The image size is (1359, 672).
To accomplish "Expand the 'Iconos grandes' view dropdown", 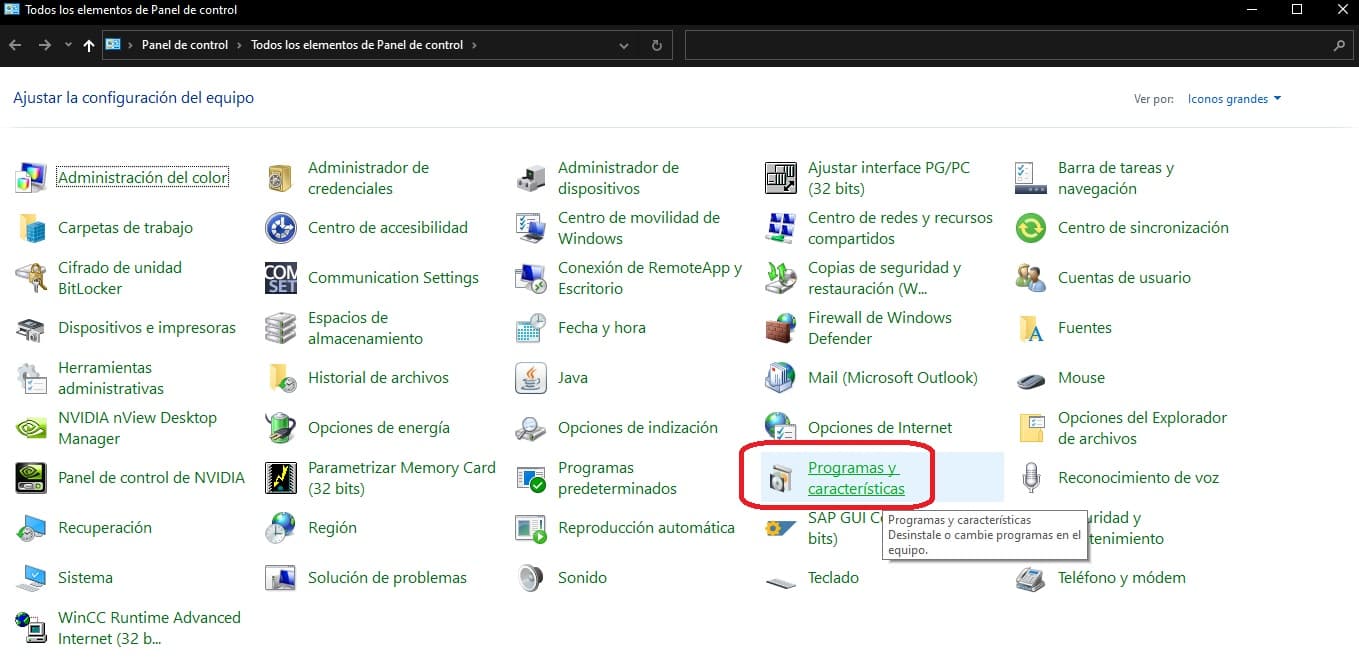I will tap(1235, 99).
